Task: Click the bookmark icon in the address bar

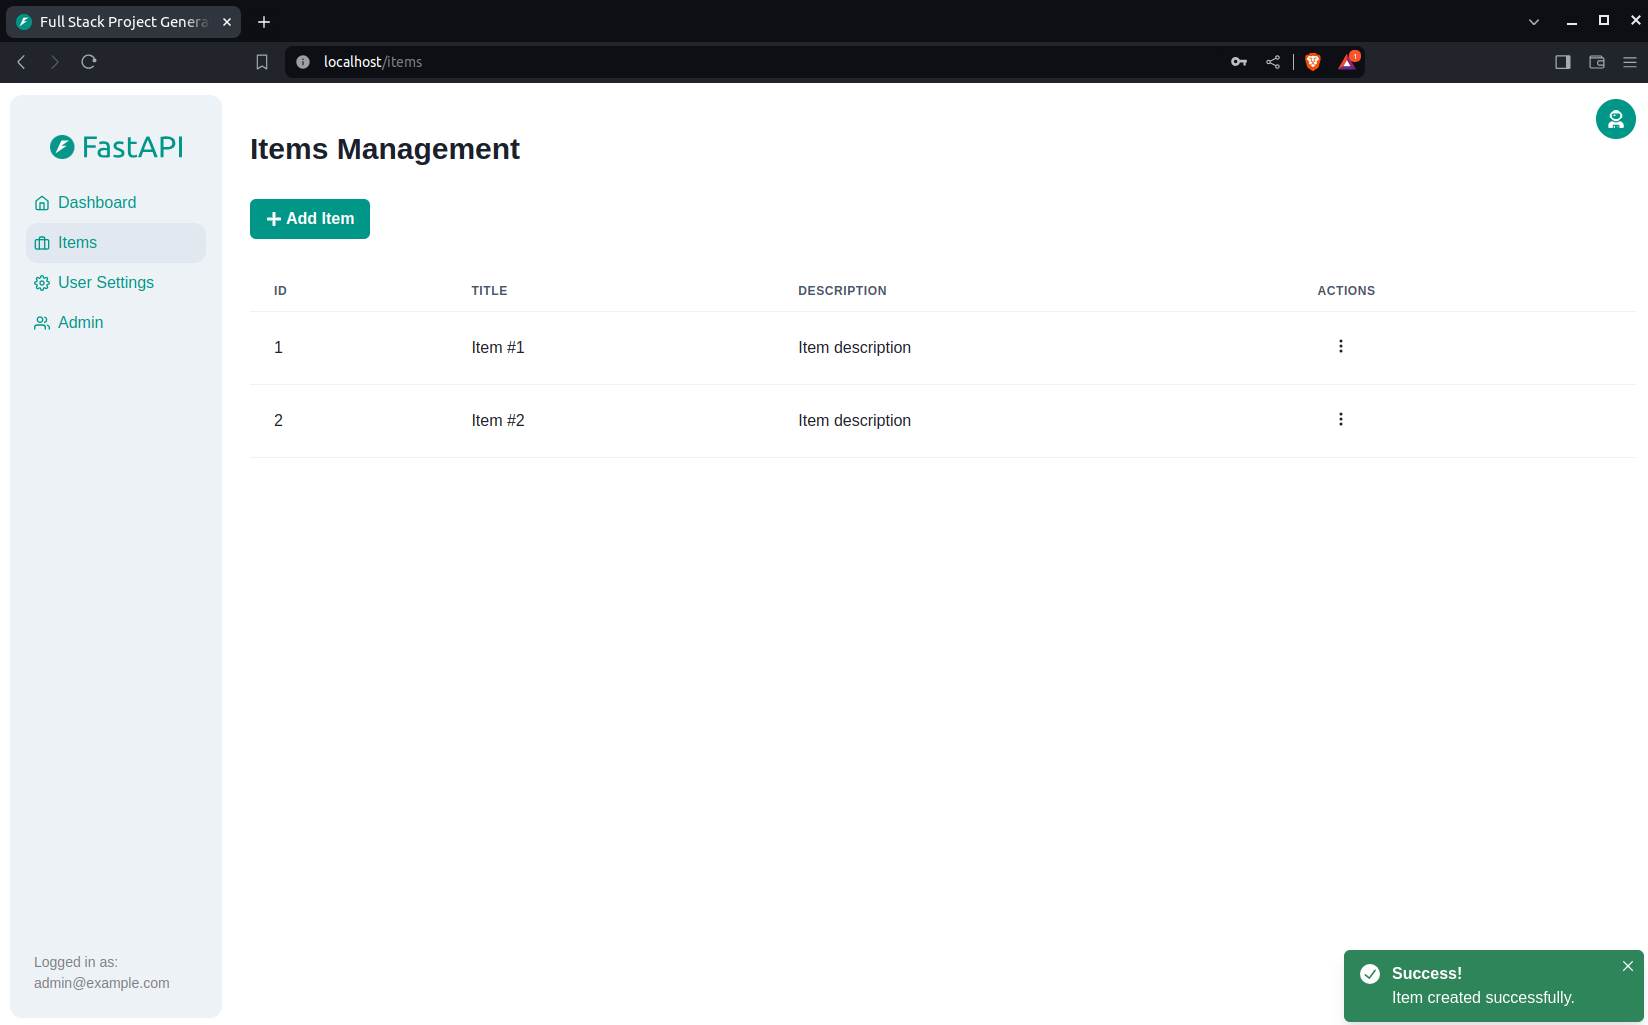Action: click(262, 61)
